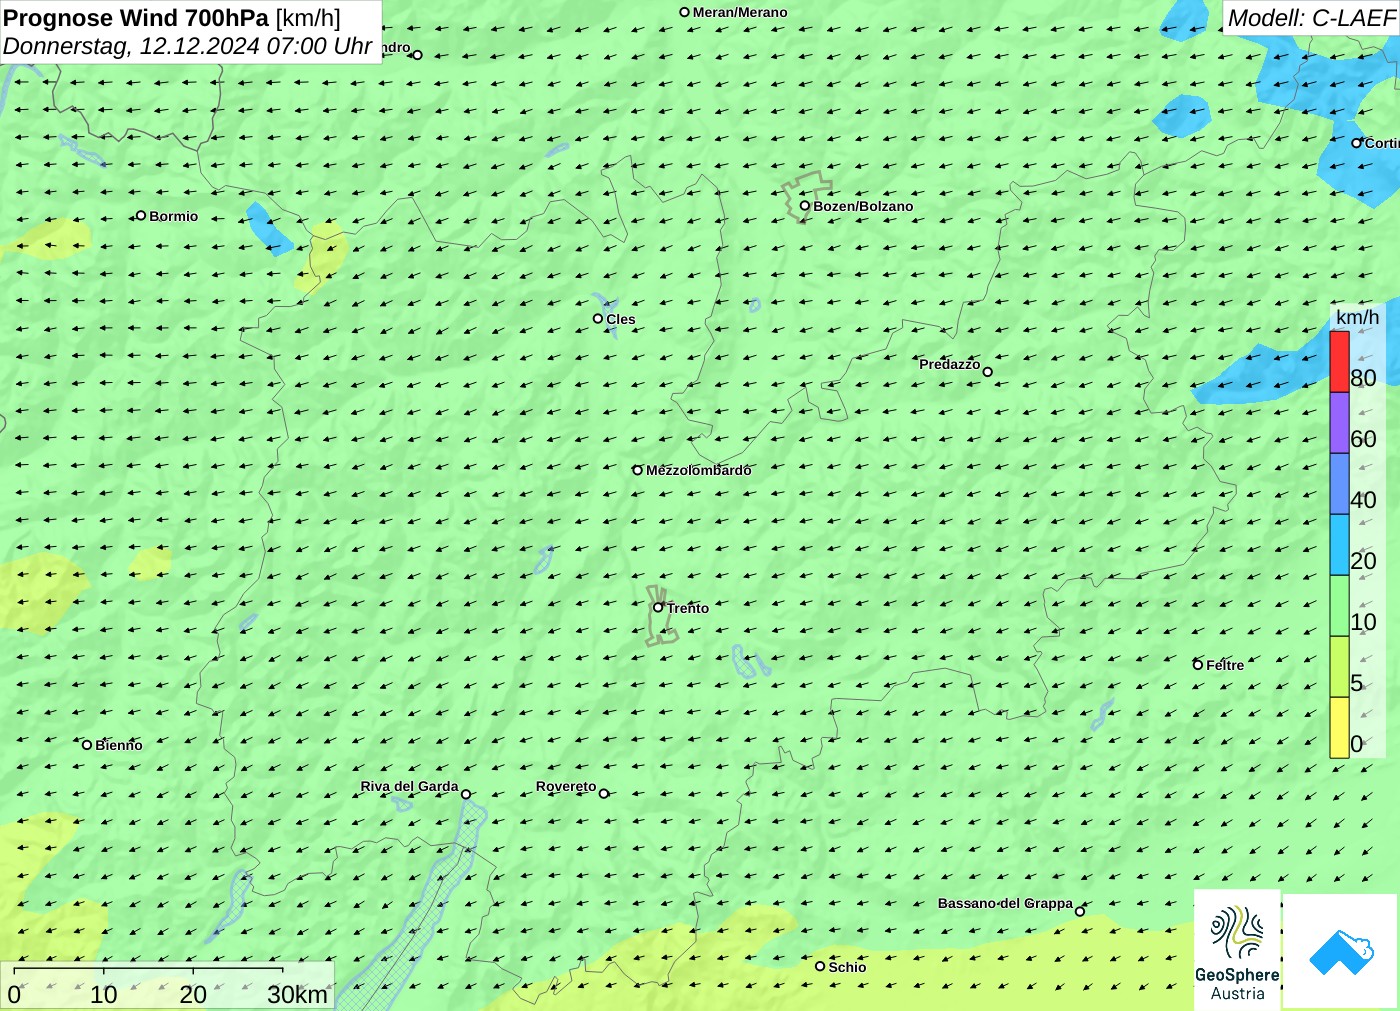Click the 'Modell: C-LAEF' label
The width and height of the screenshot is (1400, 1011).
tap(1311, 18)
